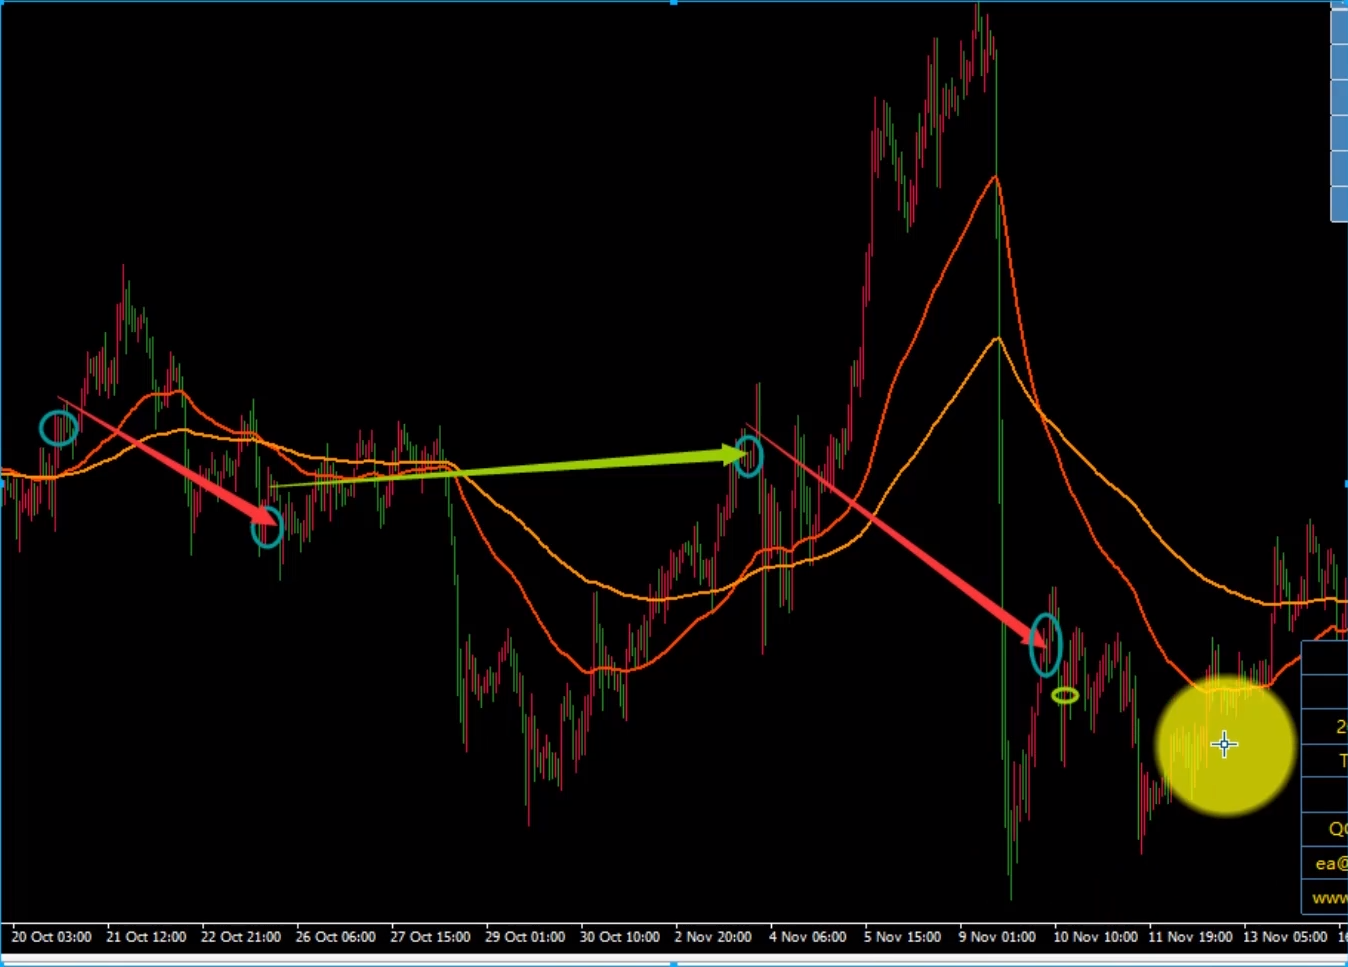Click teal circle at green arrow tip
Image resolution: width=1348 pixels, height=967 pixels.
(x=749, y=457)
